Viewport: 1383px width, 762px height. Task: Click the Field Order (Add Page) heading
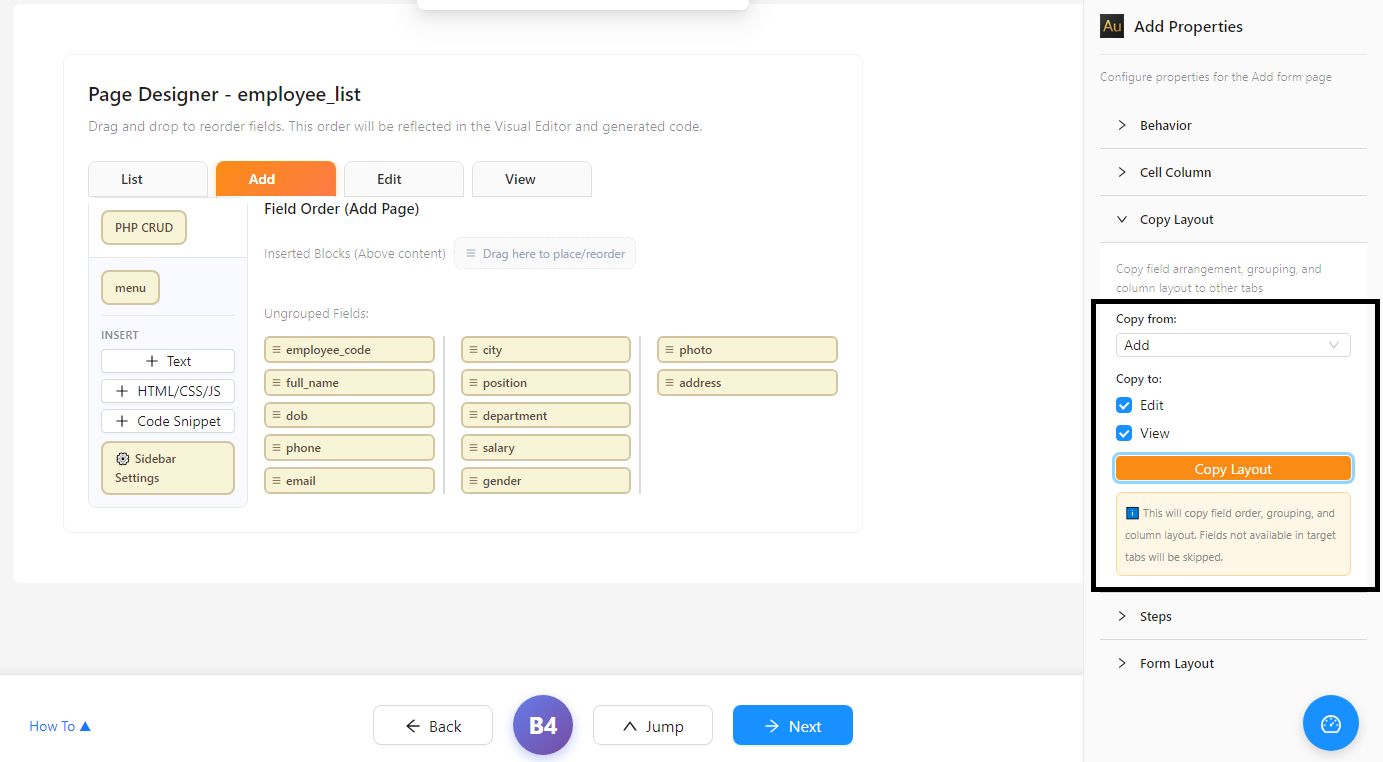(341, 209)
